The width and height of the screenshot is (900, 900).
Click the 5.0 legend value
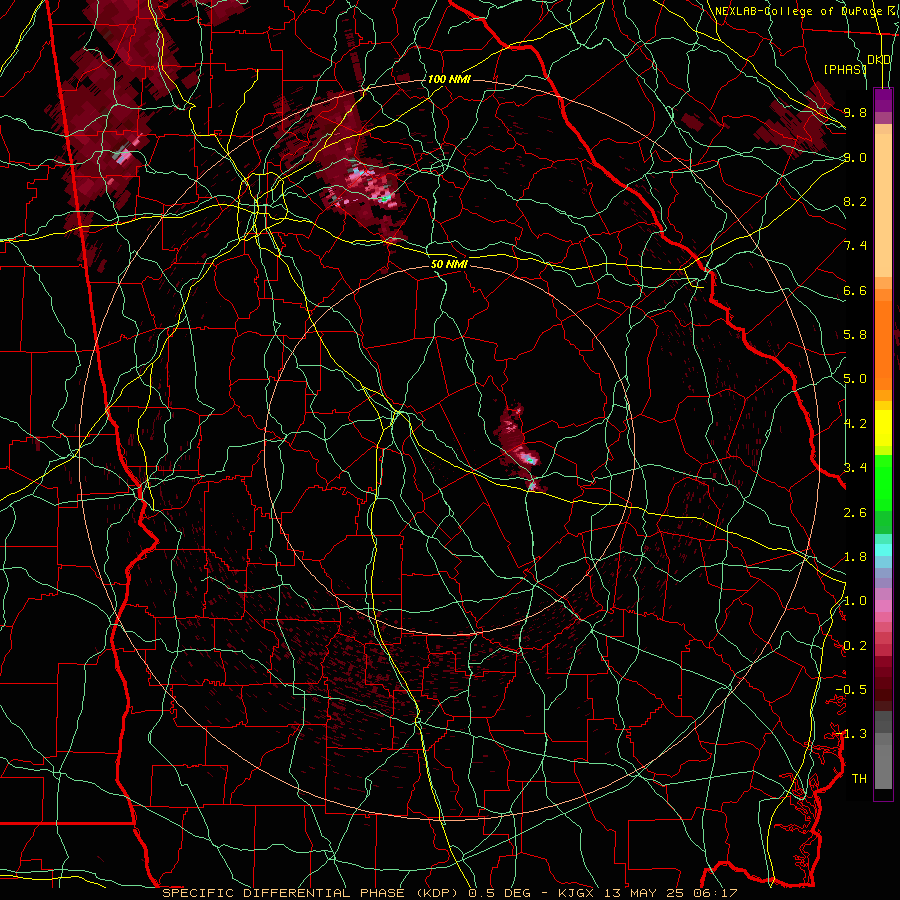[x=855, y=379]
